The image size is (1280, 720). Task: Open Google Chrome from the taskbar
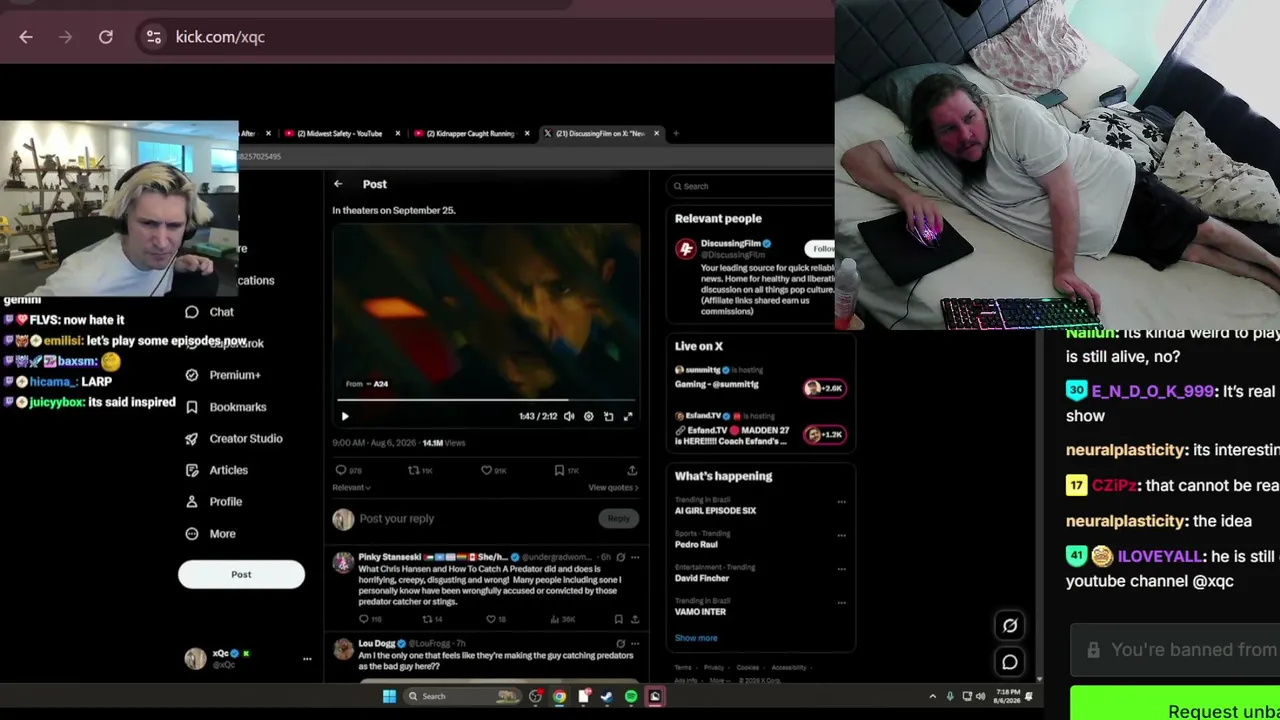coord(559,696)
